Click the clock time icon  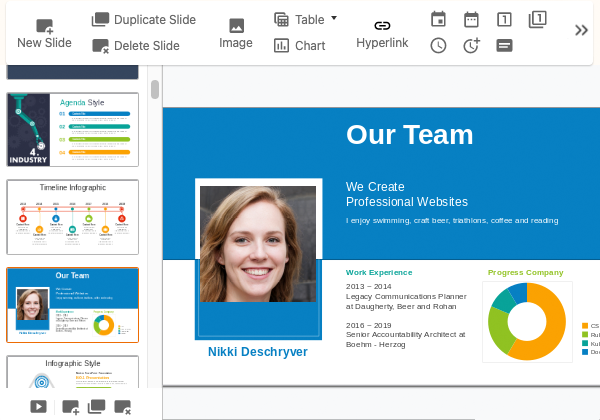pos(438,45)
